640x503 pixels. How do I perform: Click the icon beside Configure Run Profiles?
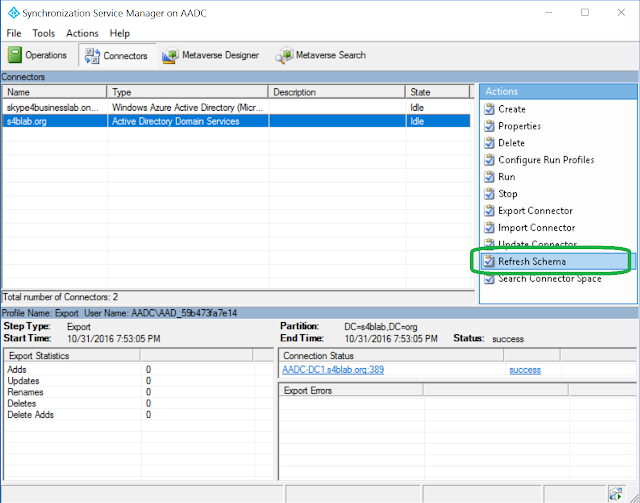(x=489, y=160)
